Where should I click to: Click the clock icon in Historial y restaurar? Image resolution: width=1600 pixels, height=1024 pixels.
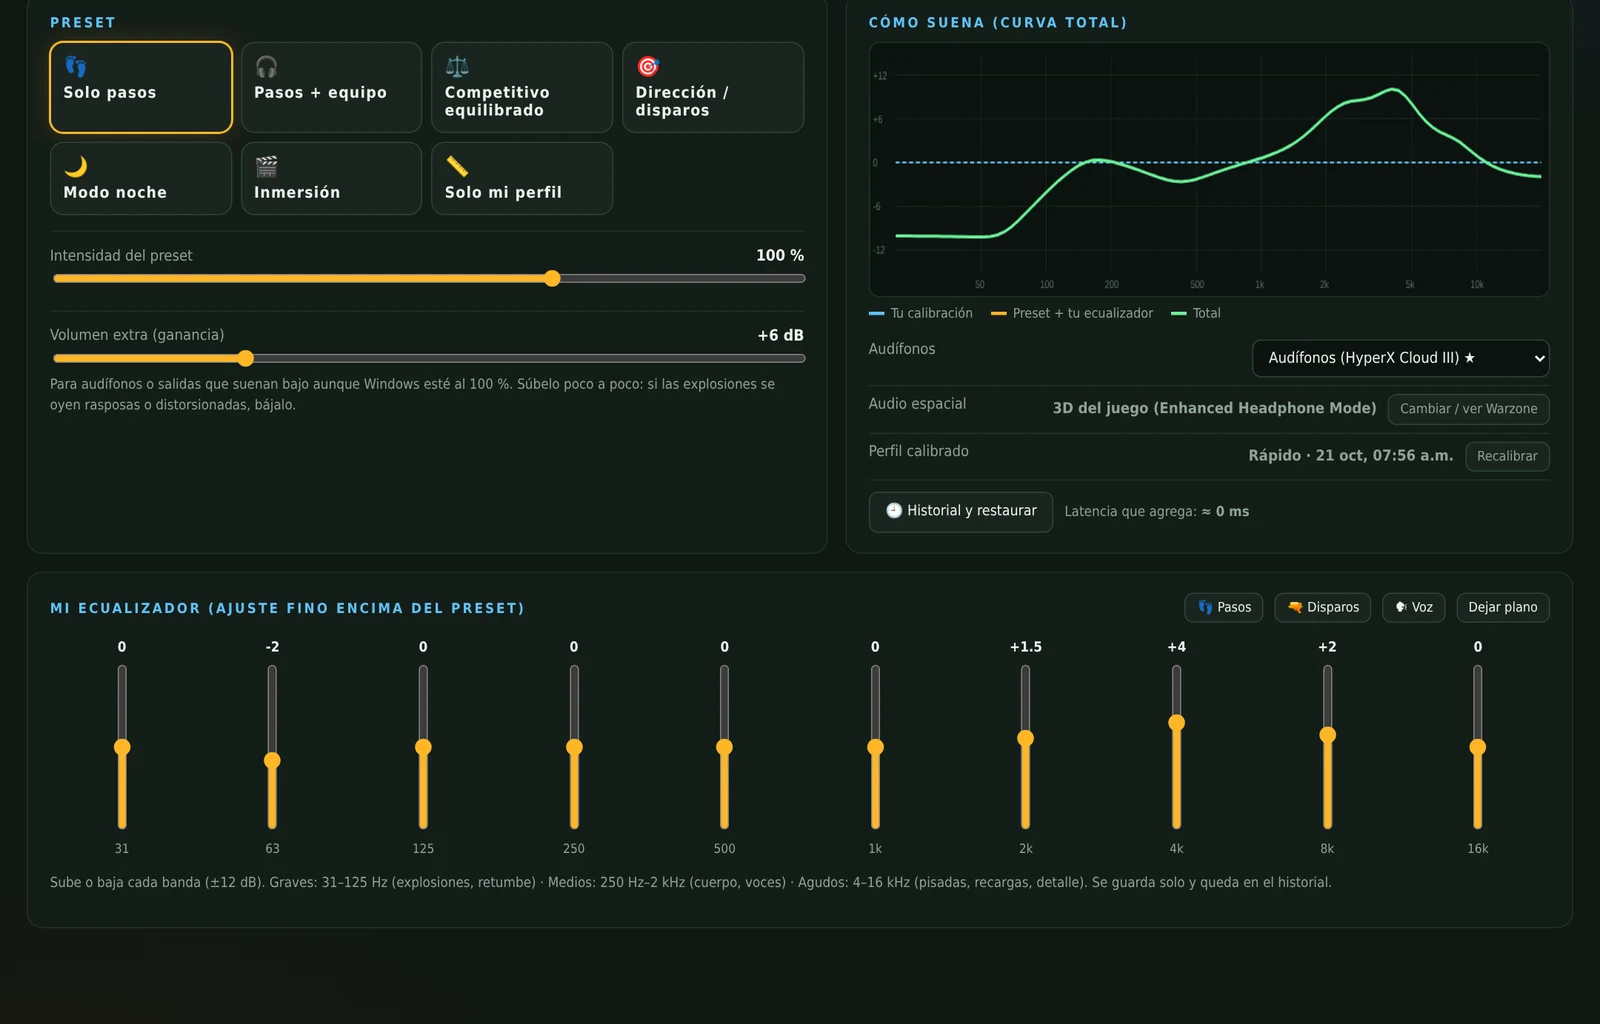click(x=894, y=511)
